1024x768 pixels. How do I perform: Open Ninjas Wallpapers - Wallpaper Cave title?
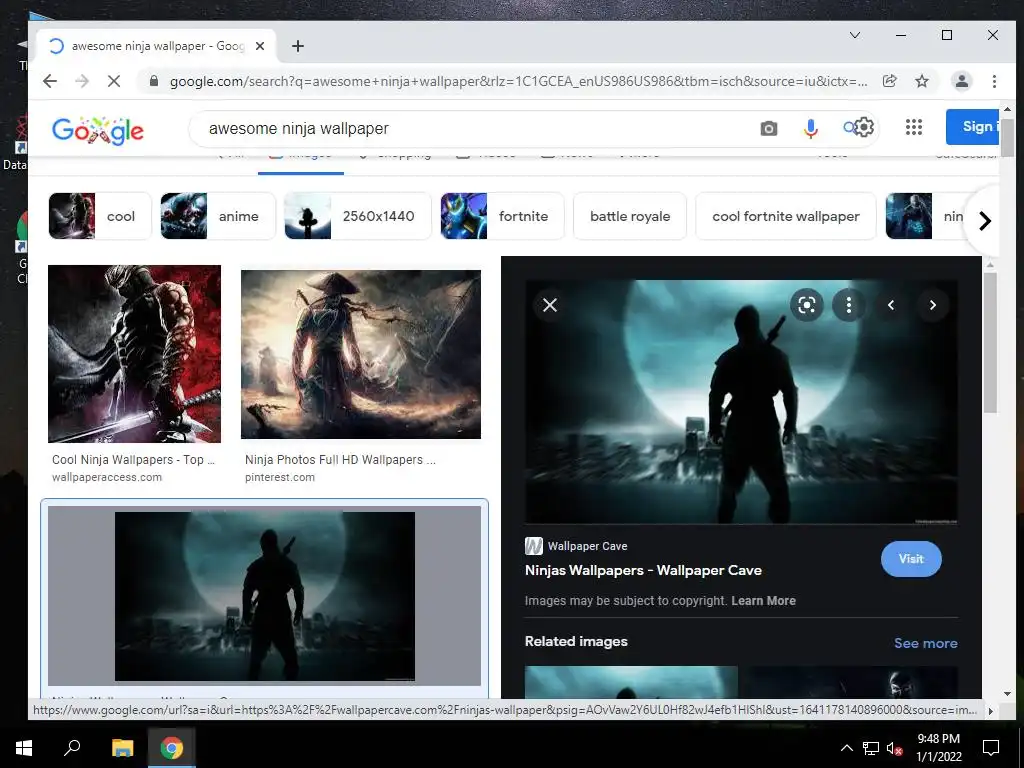coord(643,570)
